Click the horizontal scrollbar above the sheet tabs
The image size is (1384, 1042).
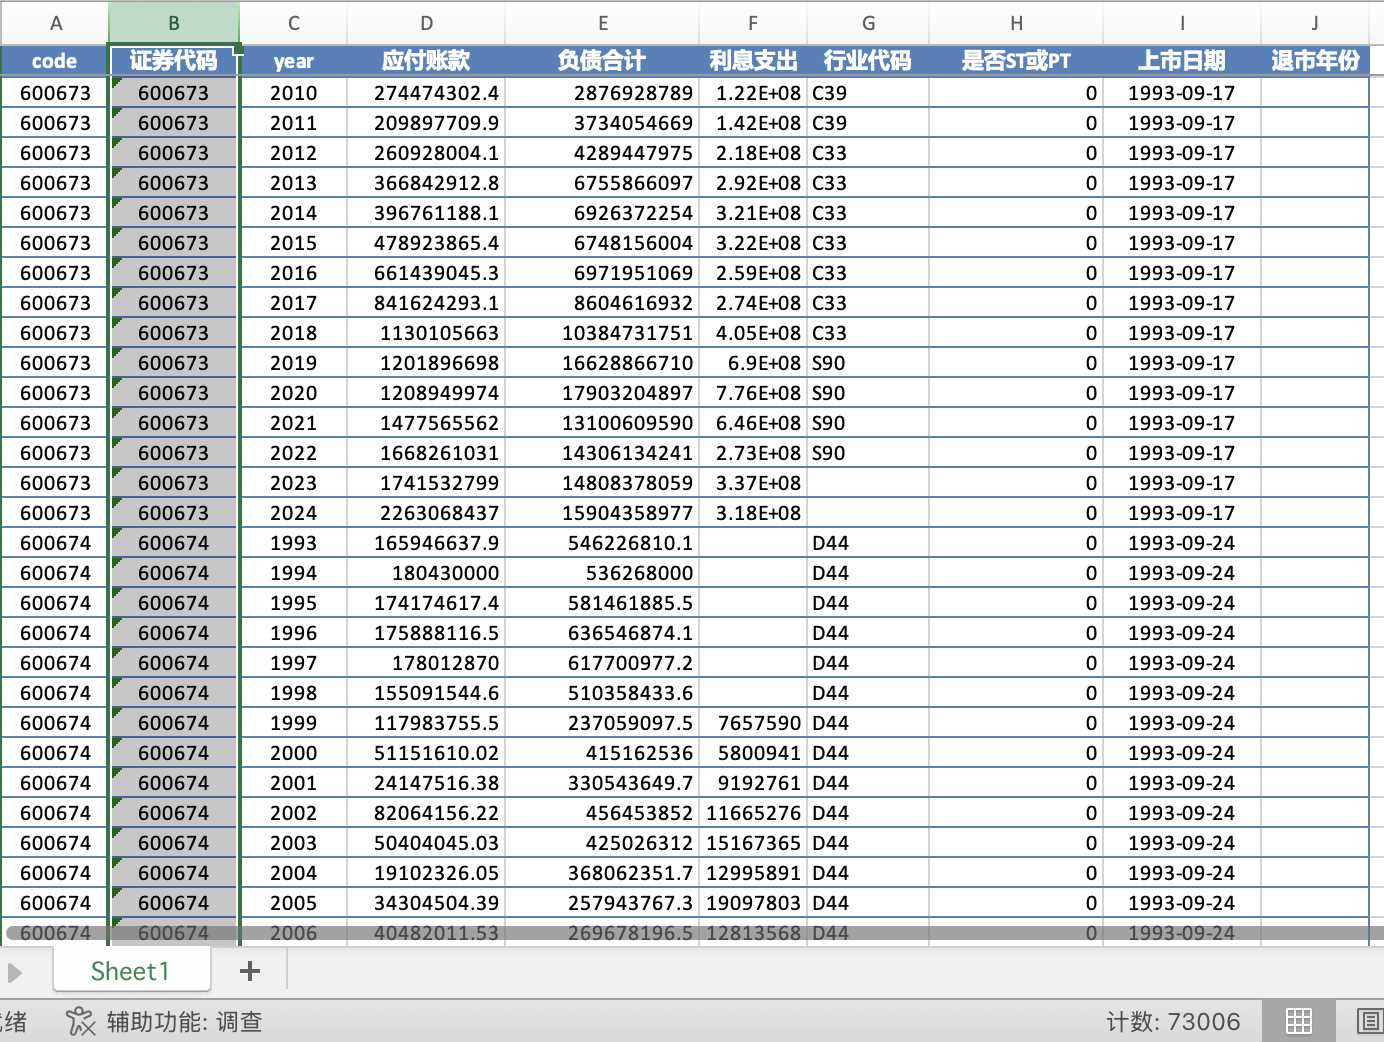click(x=694, y=933)
